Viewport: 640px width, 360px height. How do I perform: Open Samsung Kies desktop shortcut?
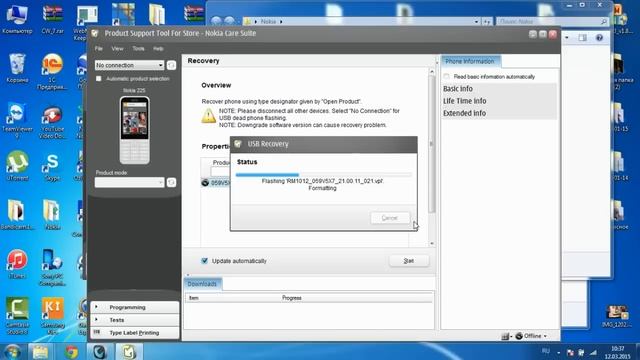coord(52,316)
